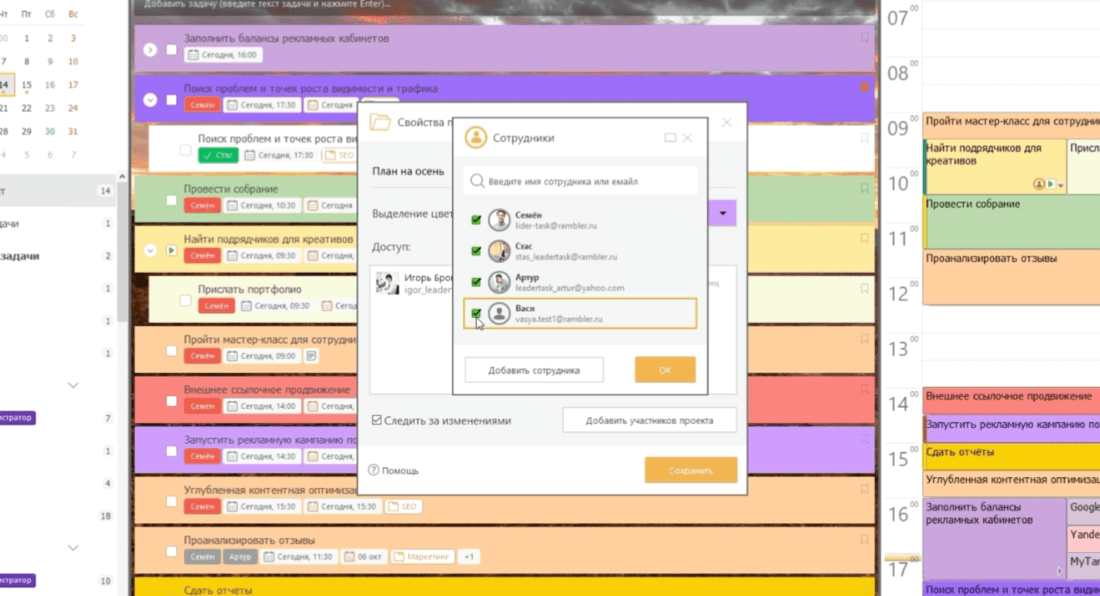Click the play icon on Найти подрядчиков task

pos(171,250)
